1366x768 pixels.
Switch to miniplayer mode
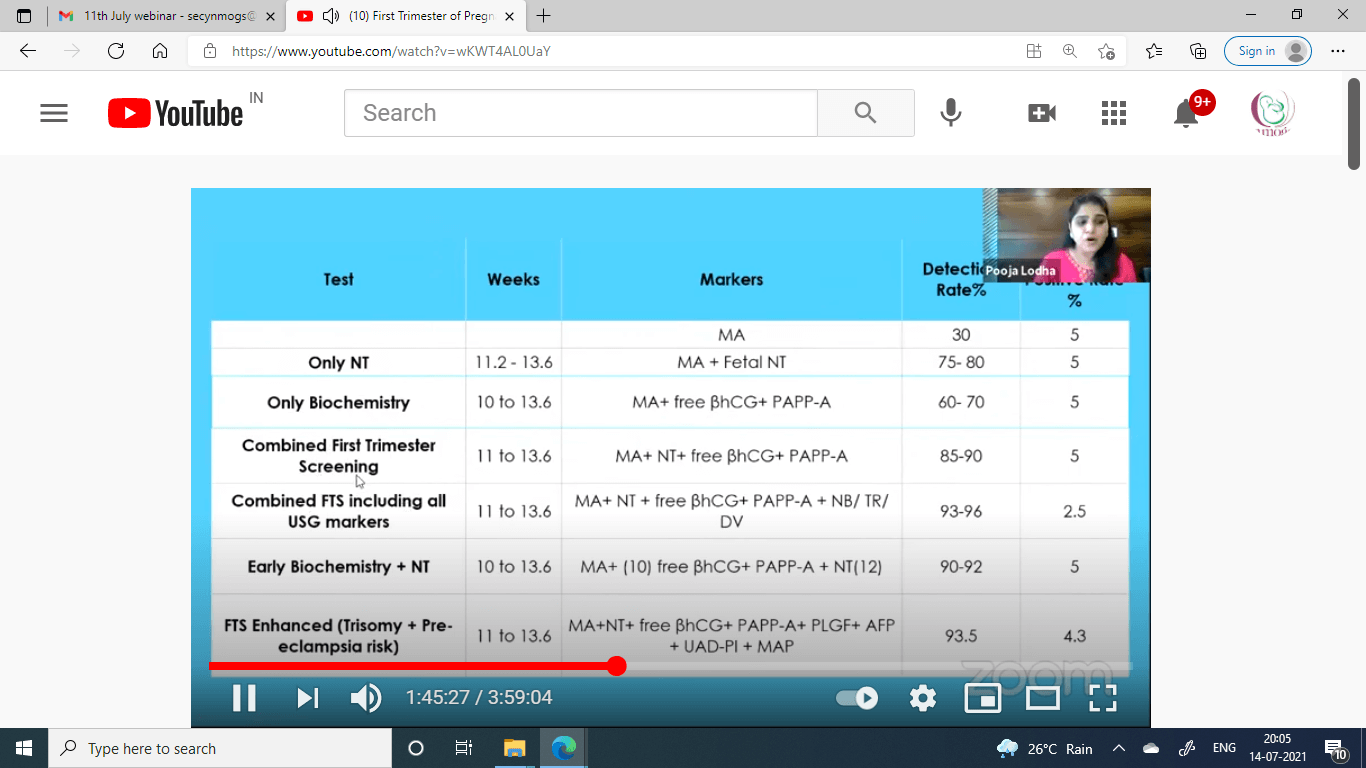point(982,697)
